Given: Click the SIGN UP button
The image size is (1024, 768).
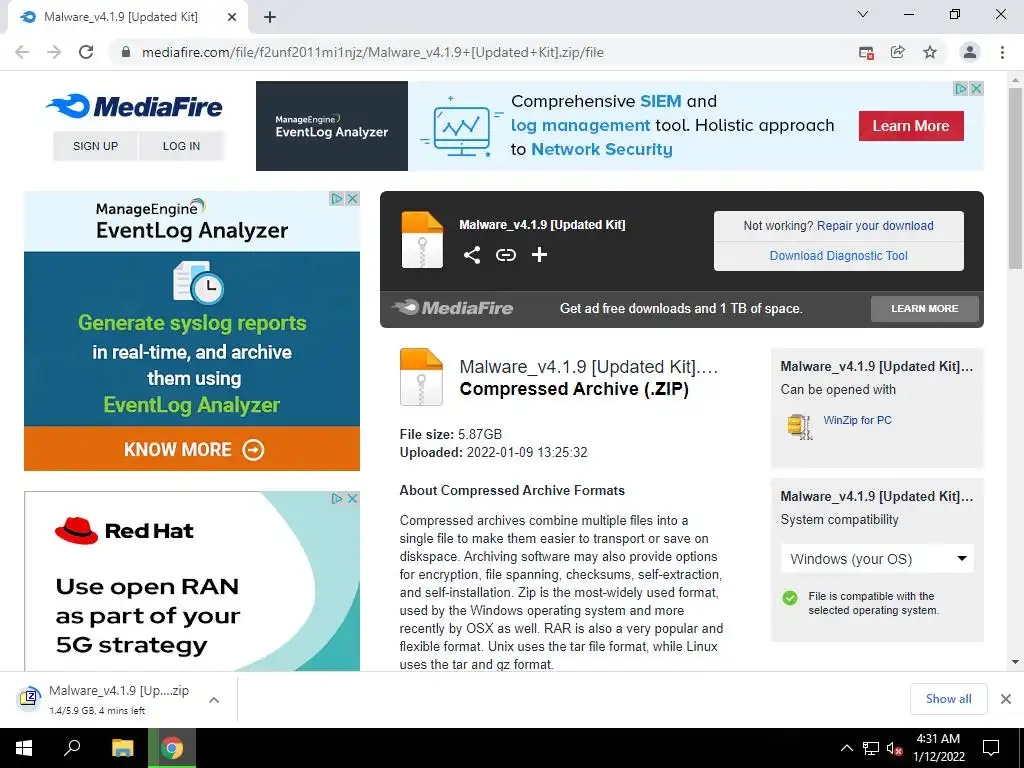Looking at the screenshot, I should [x=95, y=146].
